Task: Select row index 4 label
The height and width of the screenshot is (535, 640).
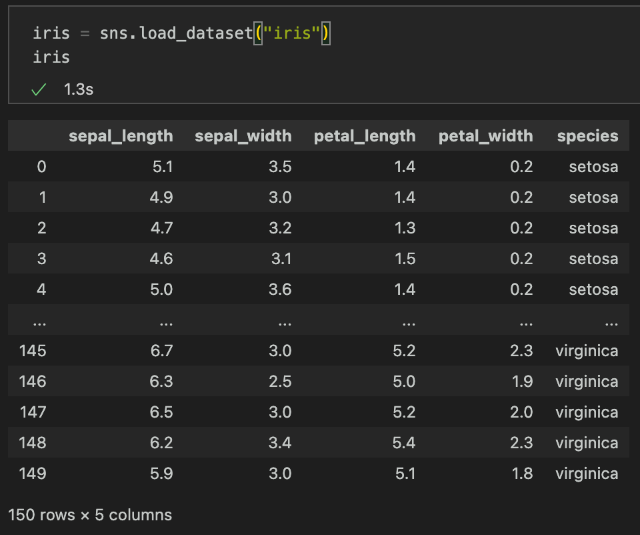Action: [41, 289]
